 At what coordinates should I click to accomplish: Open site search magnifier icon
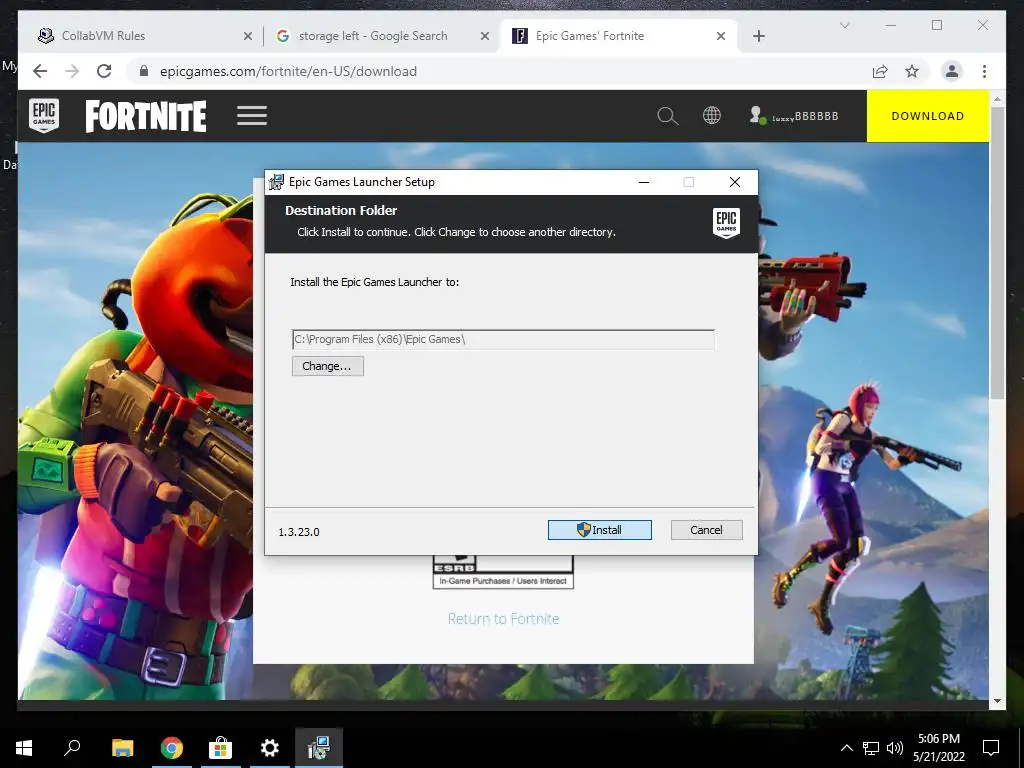click(x=667, y=116)
